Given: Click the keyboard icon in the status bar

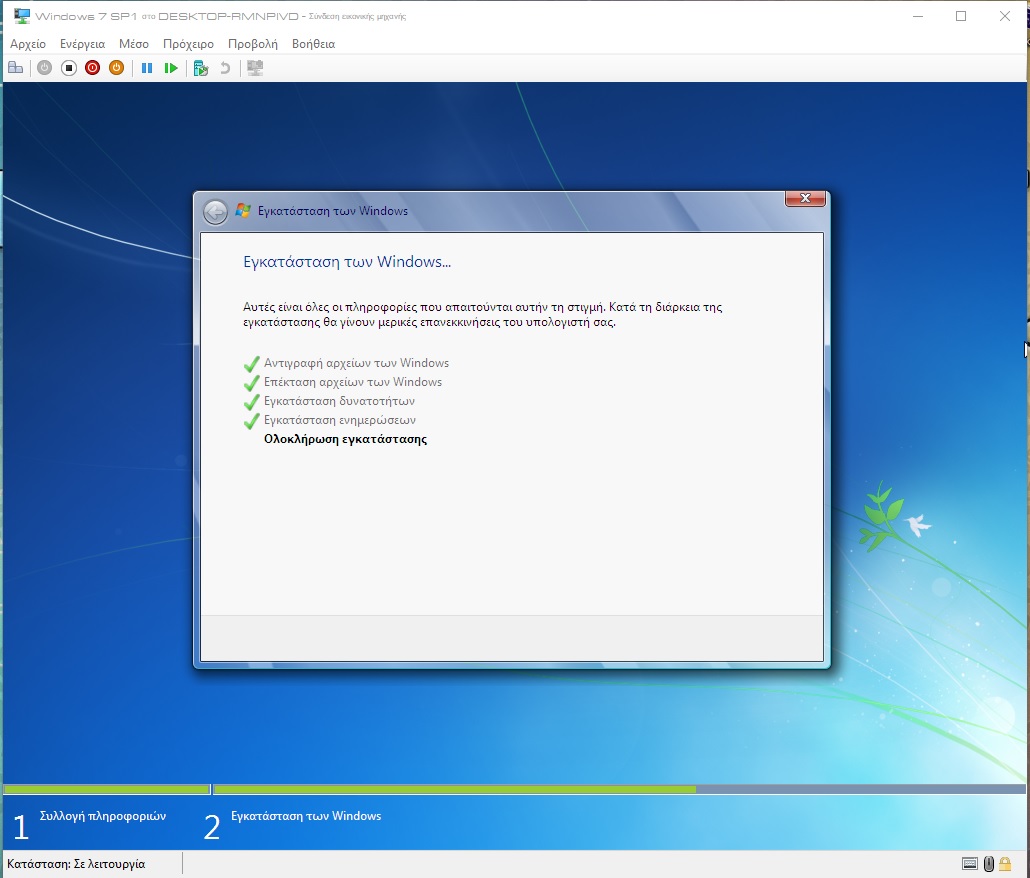Looking at the screenshot, I should (x=969, y=864).
